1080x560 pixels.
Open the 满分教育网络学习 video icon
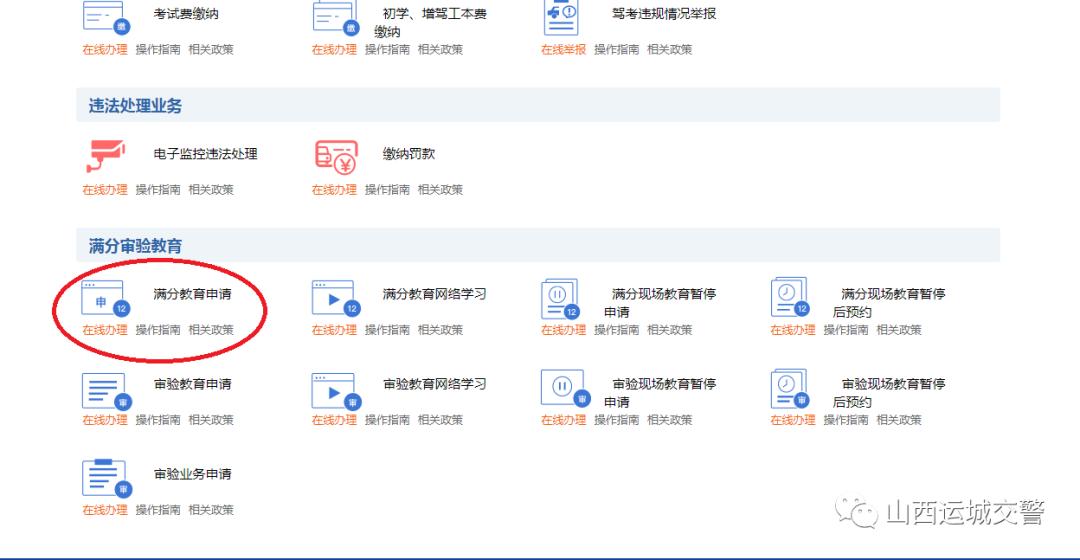(x=335, y=298)
